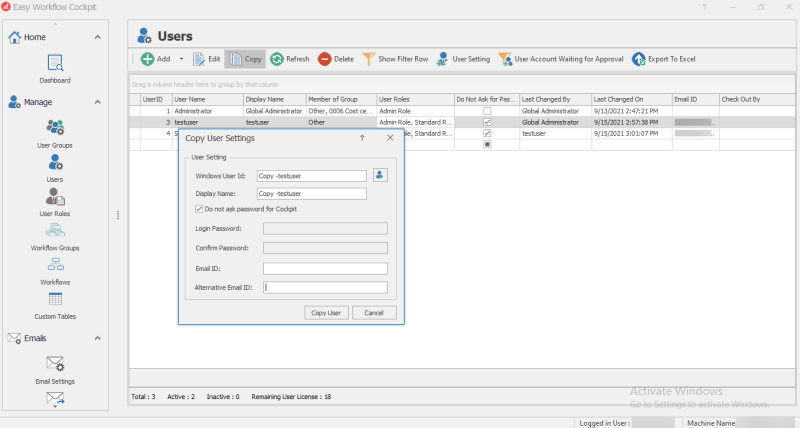
Task: Toggle Administrator's Do Not Ask checkbox
Action: (487, 111)
